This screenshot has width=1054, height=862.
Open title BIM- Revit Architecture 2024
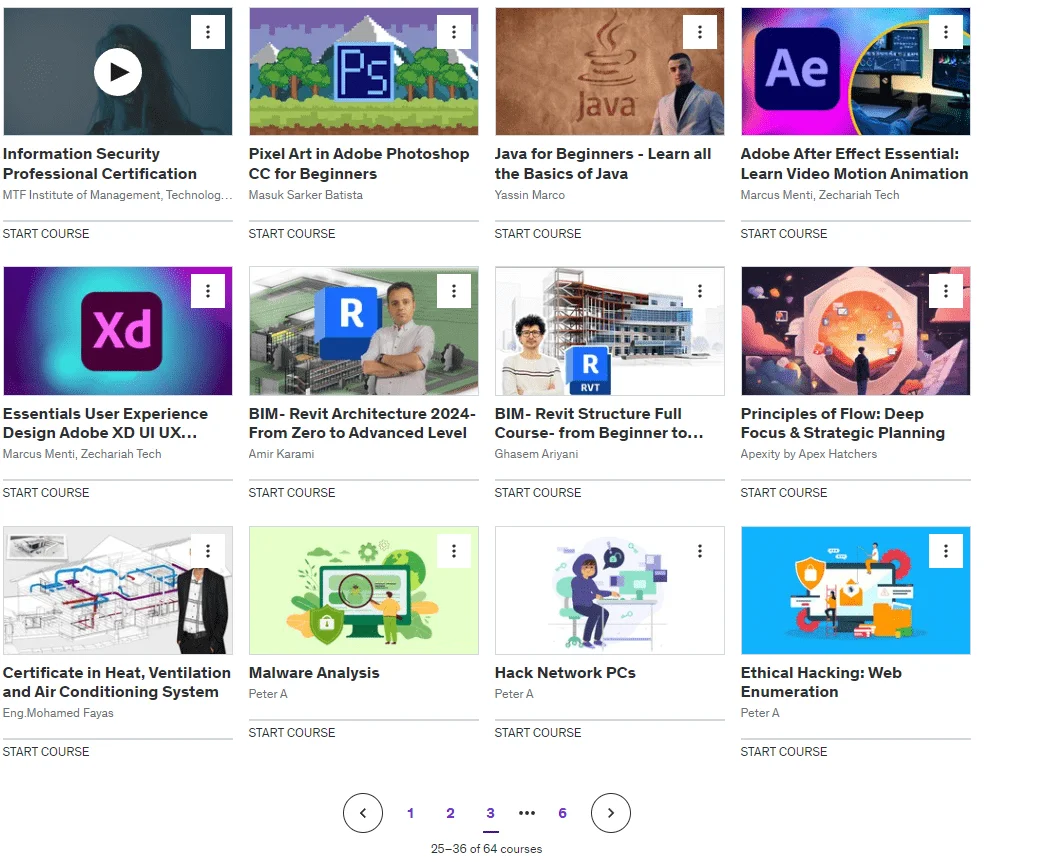362,423
